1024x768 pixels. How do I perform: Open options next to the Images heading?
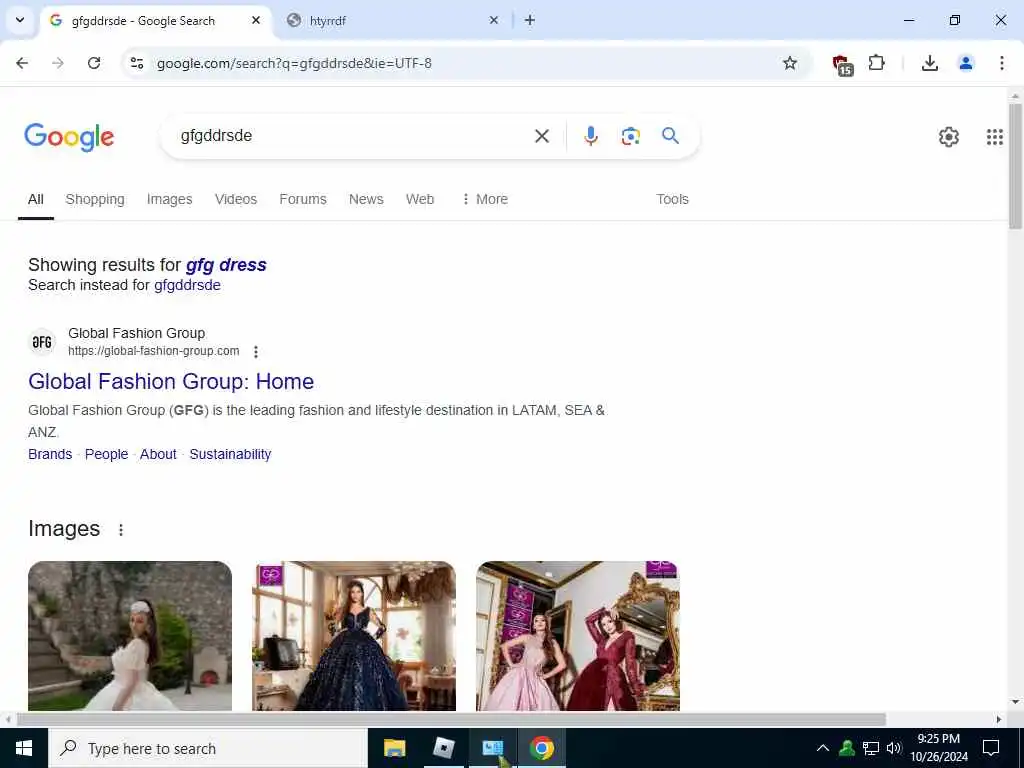tap(121, 530)
